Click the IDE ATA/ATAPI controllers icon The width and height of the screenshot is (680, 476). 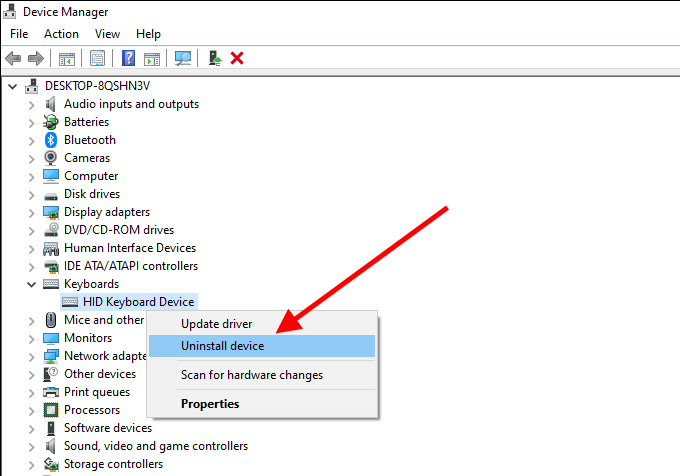tap(51, 266)
